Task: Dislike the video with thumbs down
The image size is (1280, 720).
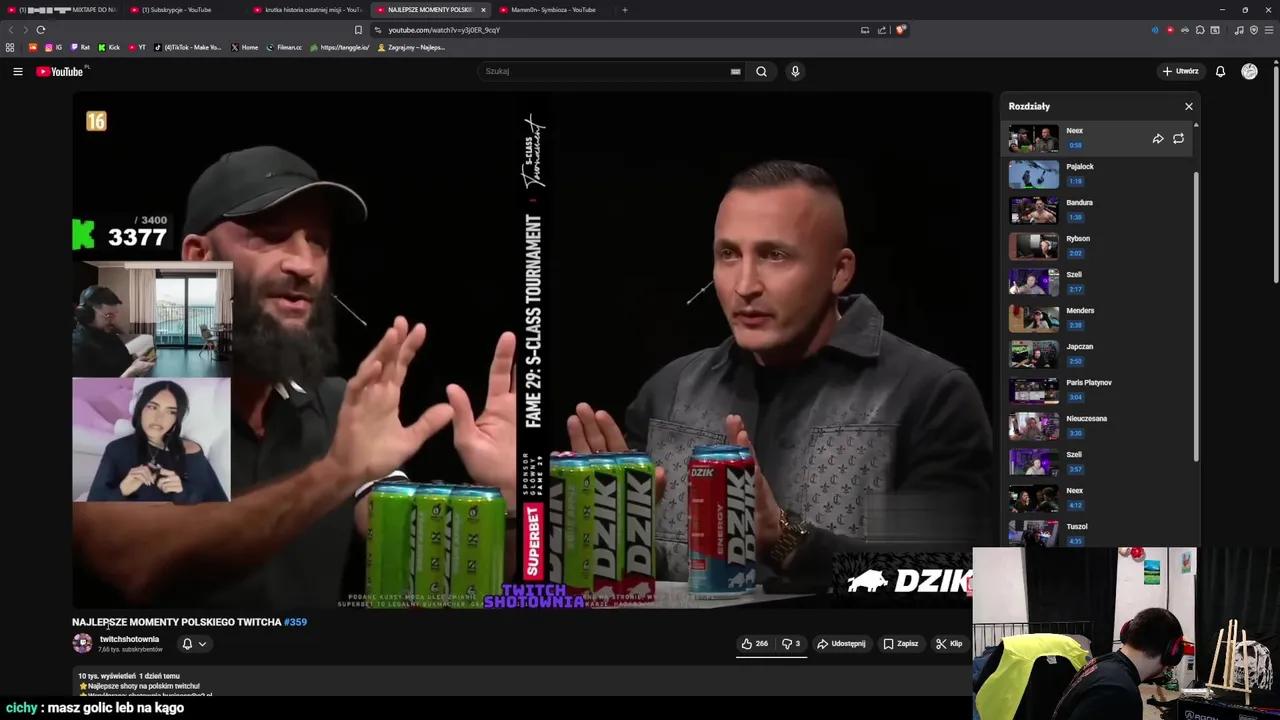Action: click(x=790, y=644)
